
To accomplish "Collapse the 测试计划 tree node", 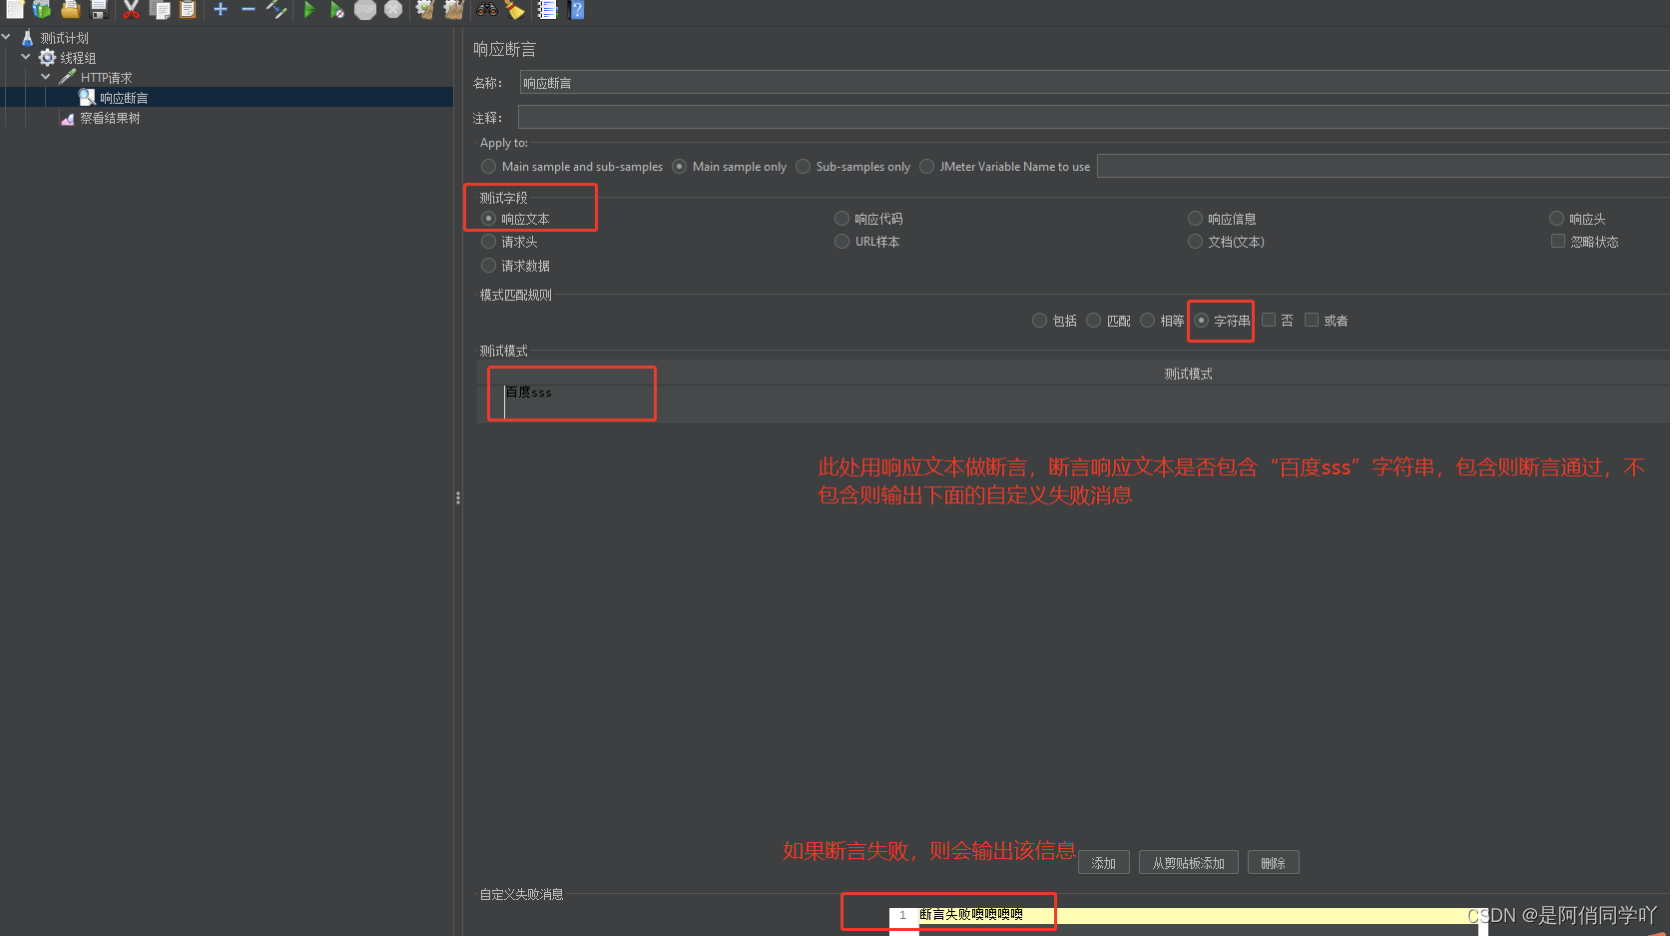I will (x=6, y=38).
